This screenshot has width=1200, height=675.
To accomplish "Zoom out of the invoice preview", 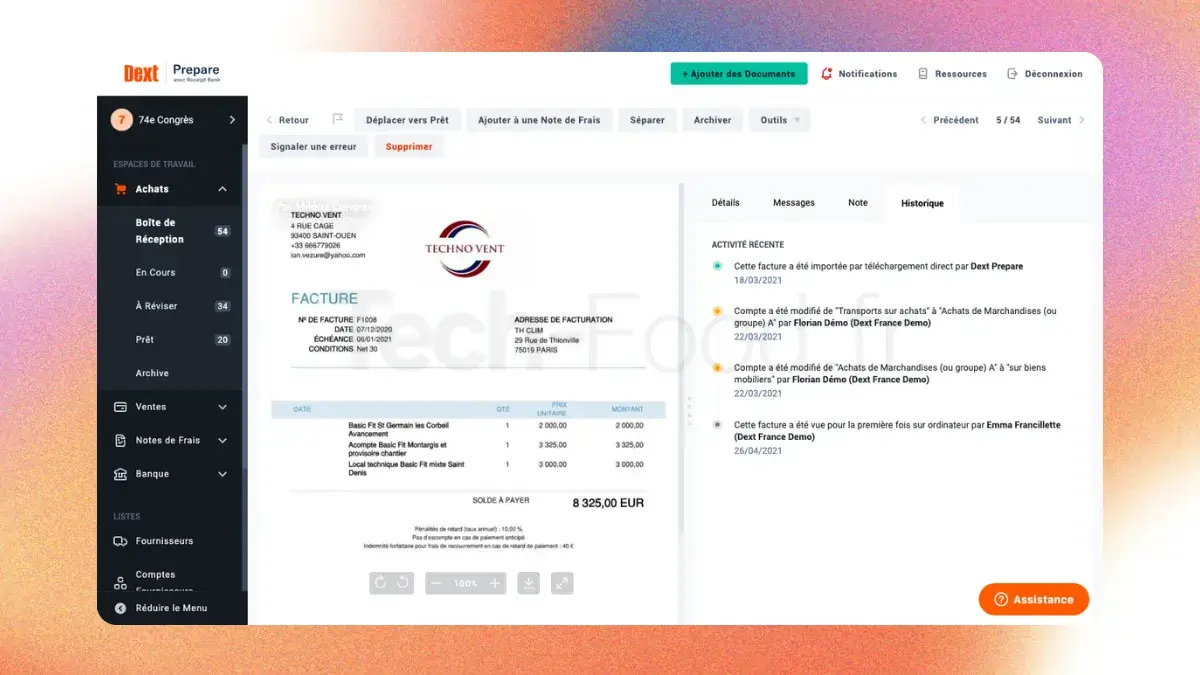I will [436, 583].
